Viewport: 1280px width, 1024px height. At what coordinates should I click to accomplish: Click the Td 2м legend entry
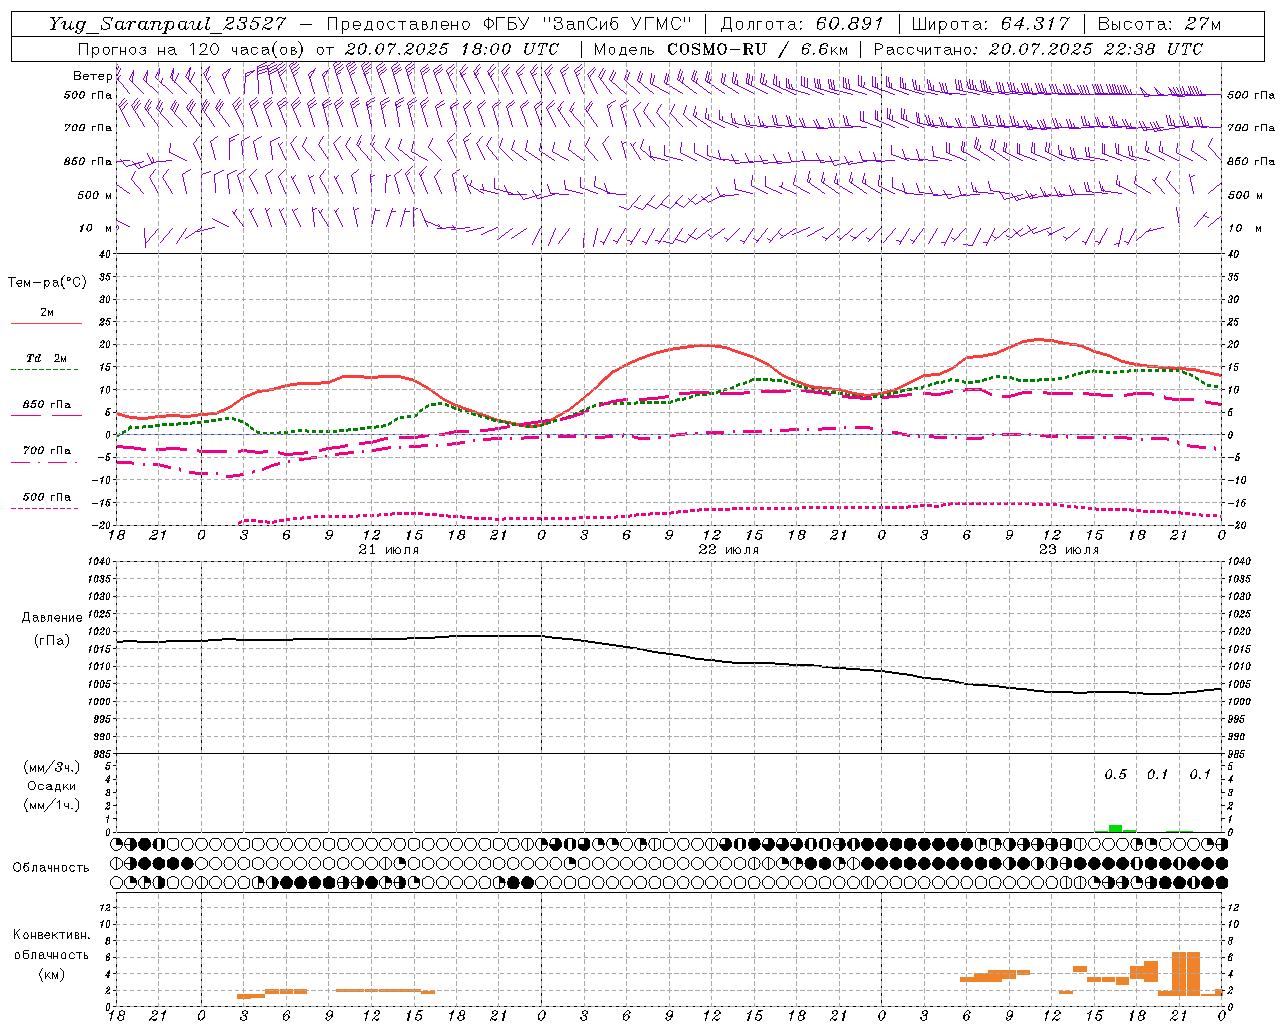coord(46,358)
